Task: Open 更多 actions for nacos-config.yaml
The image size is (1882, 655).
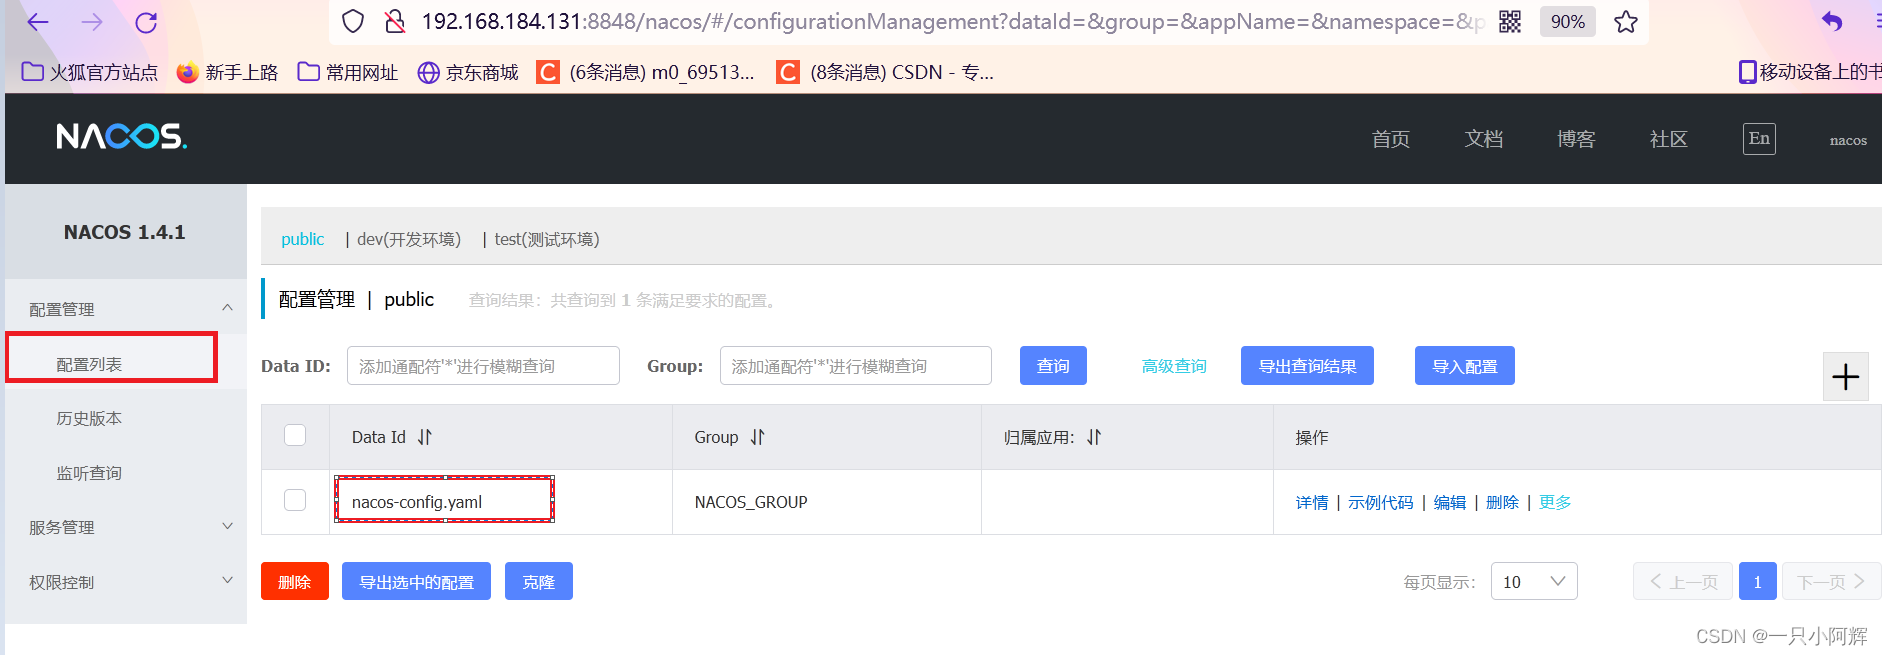Action: point(1555,502)
